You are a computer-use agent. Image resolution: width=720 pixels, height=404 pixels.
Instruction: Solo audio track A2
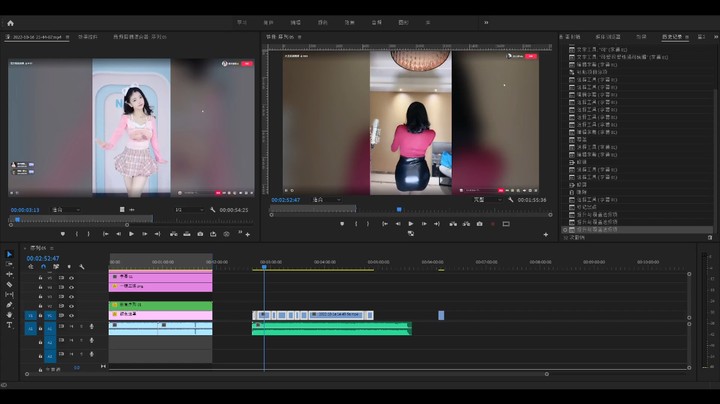click(81, 340)
